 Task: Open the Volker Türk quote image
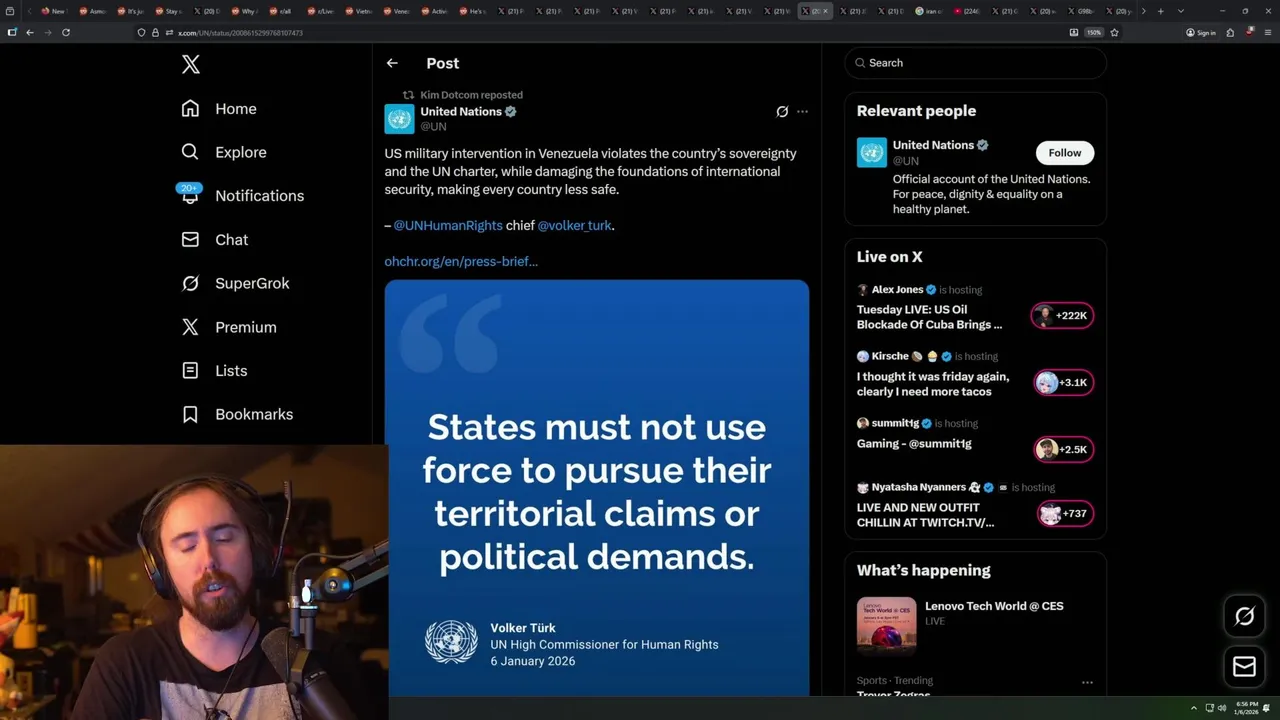[x=597, y=488]
